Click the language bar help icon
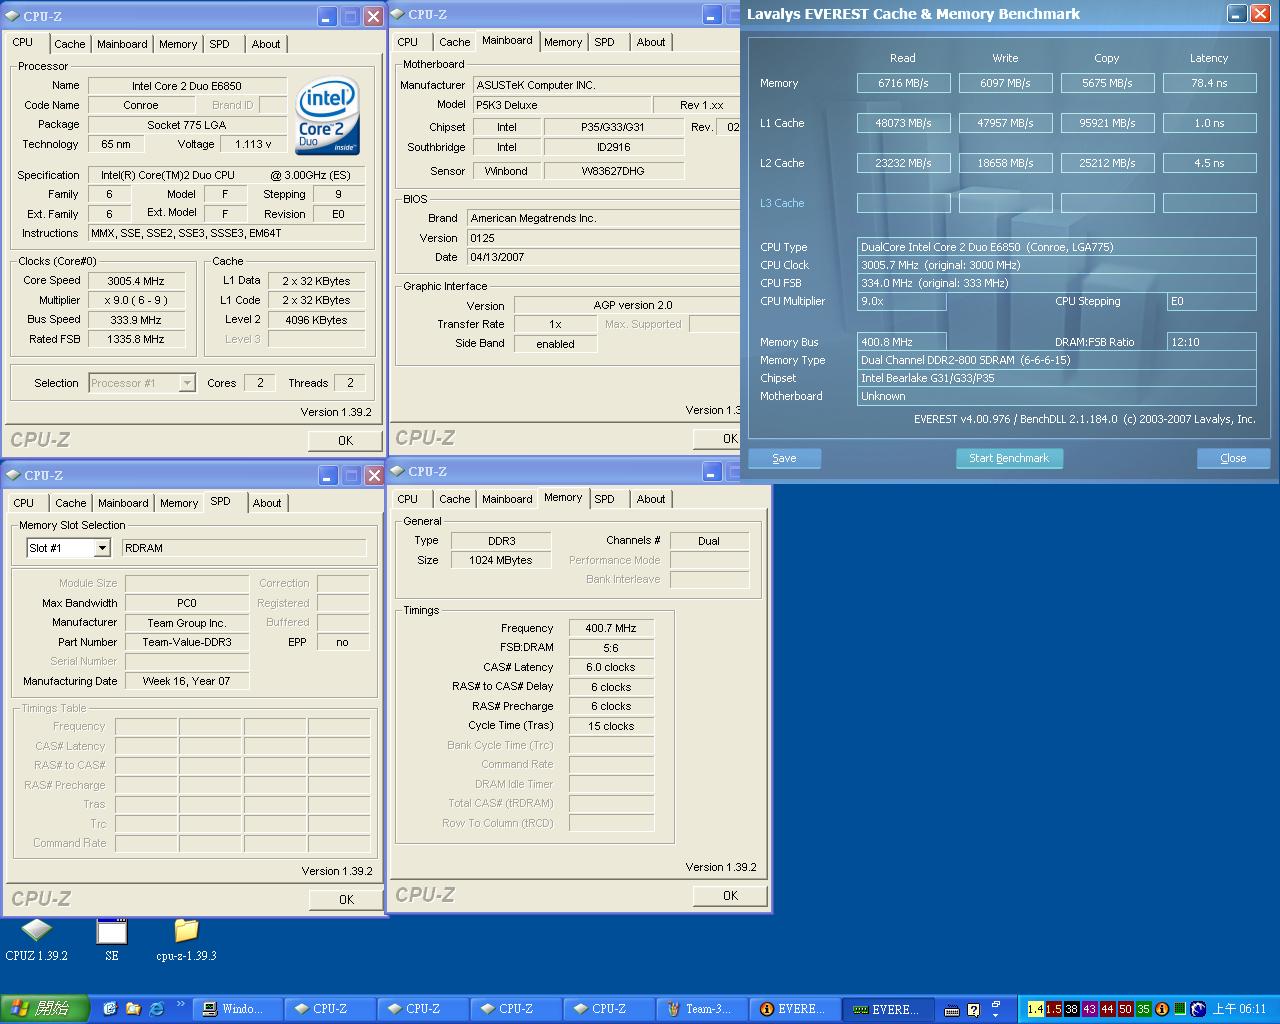 [974, 1010]
